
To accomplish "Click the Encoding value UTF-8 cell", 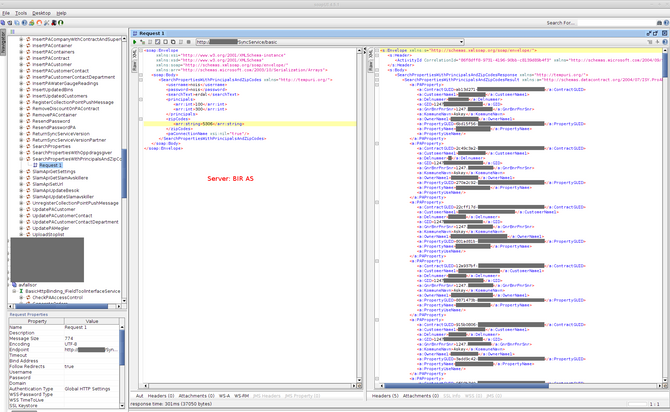I will point(91,344).
